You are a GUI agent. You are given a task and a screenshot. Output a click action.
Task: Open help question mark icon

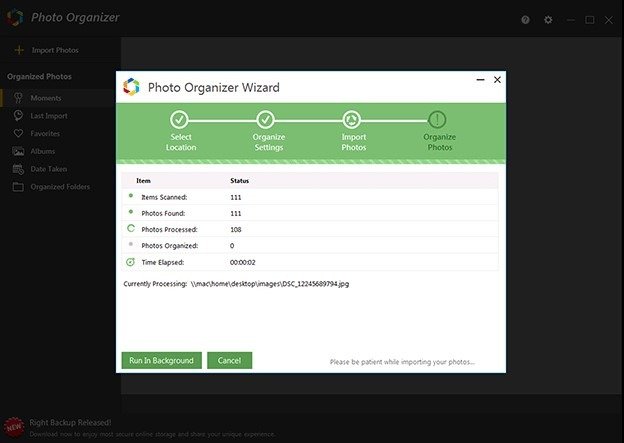coord(525,20)
